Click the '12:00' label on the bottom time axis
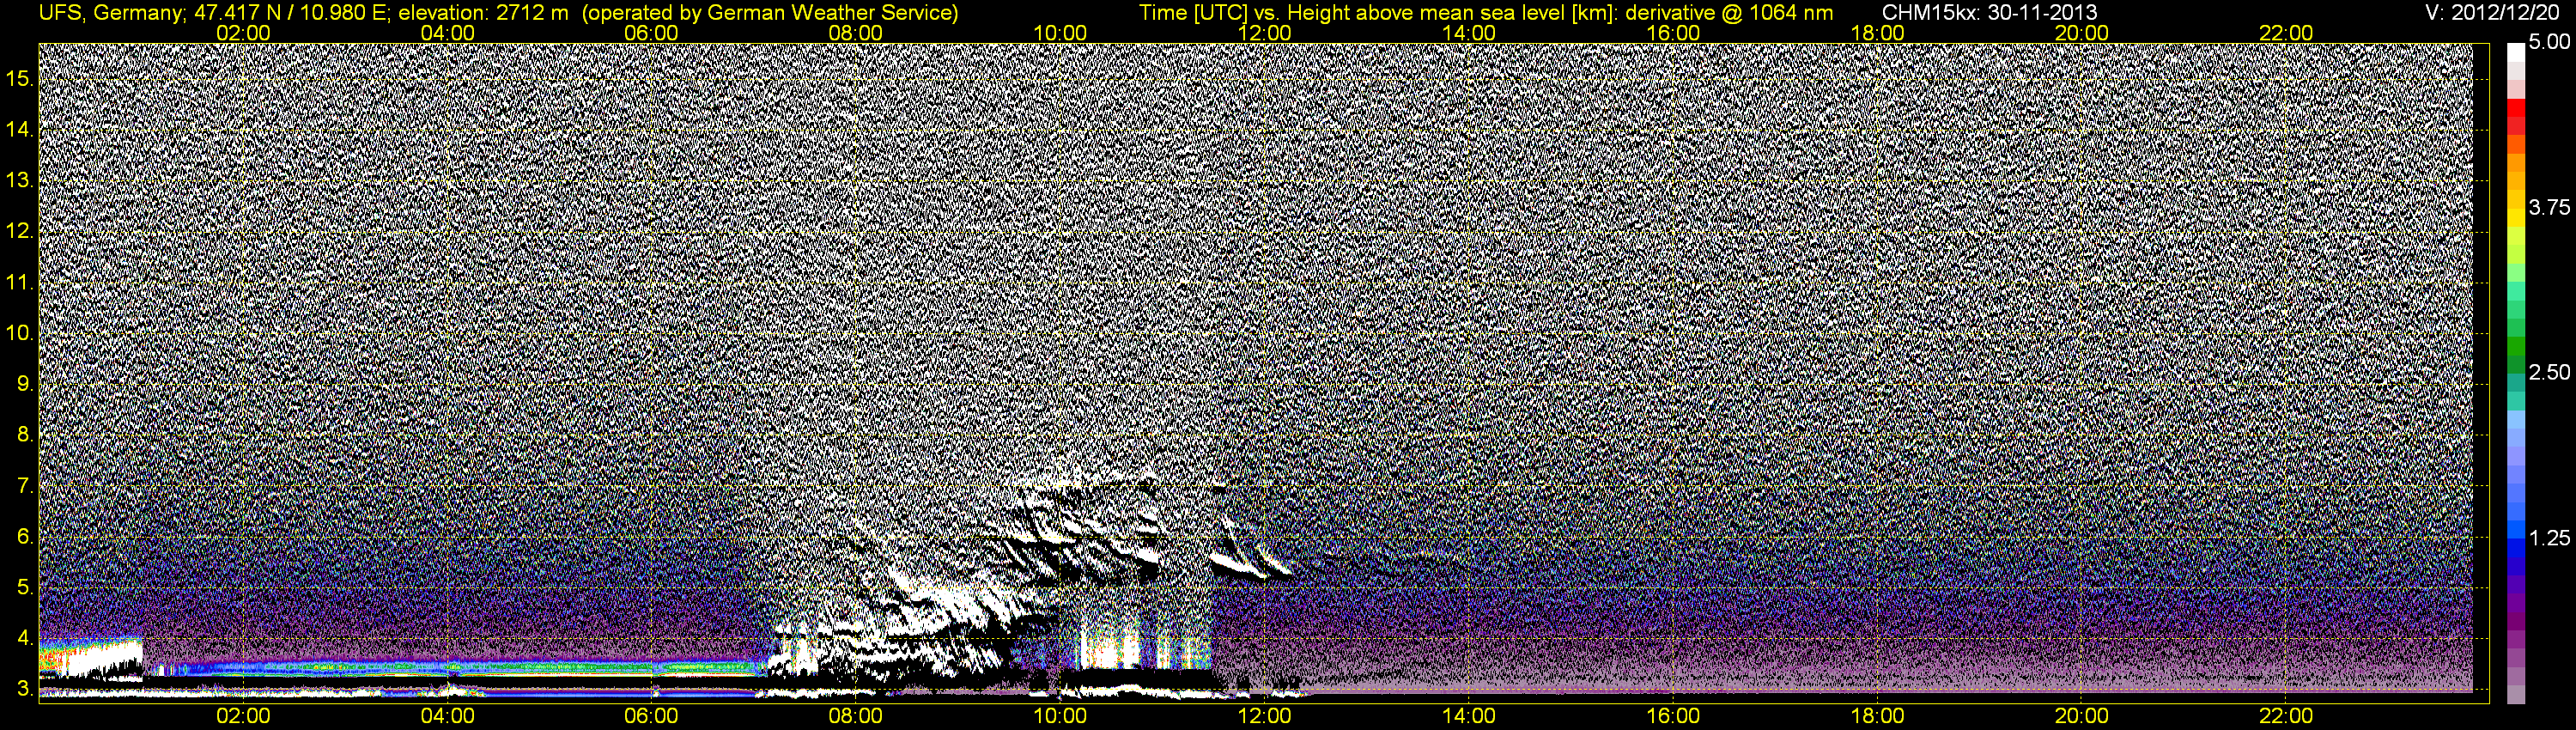2576x730 pixels. (x=1264, y=716)
